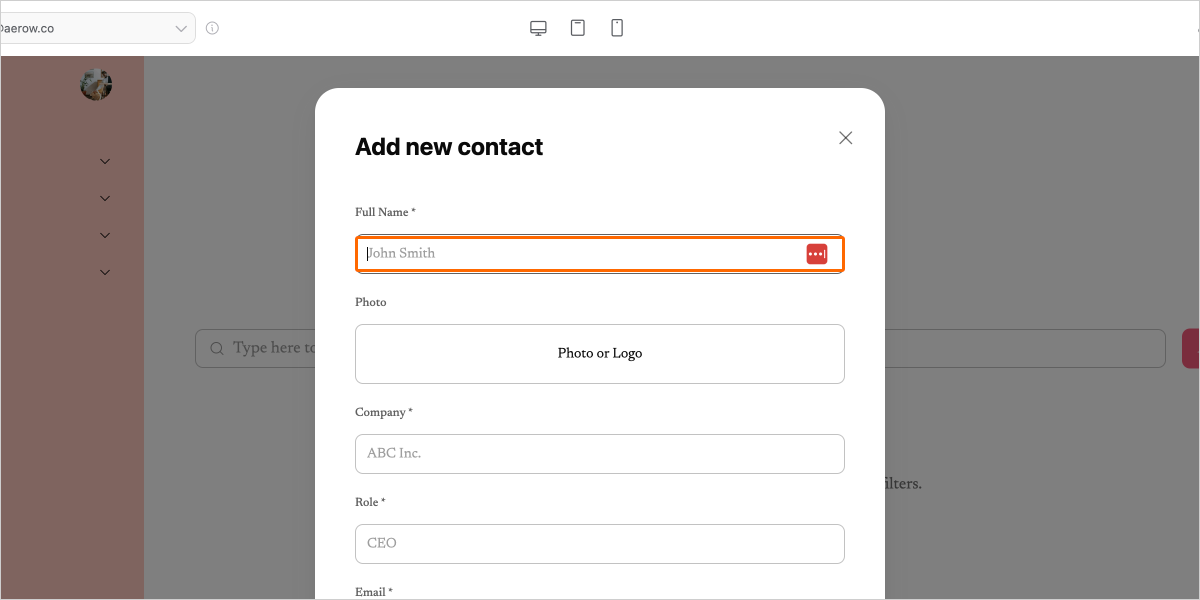Click the Role field with CEO placeholder
The width and height of the screenshot is (1200, 600).
600,544
